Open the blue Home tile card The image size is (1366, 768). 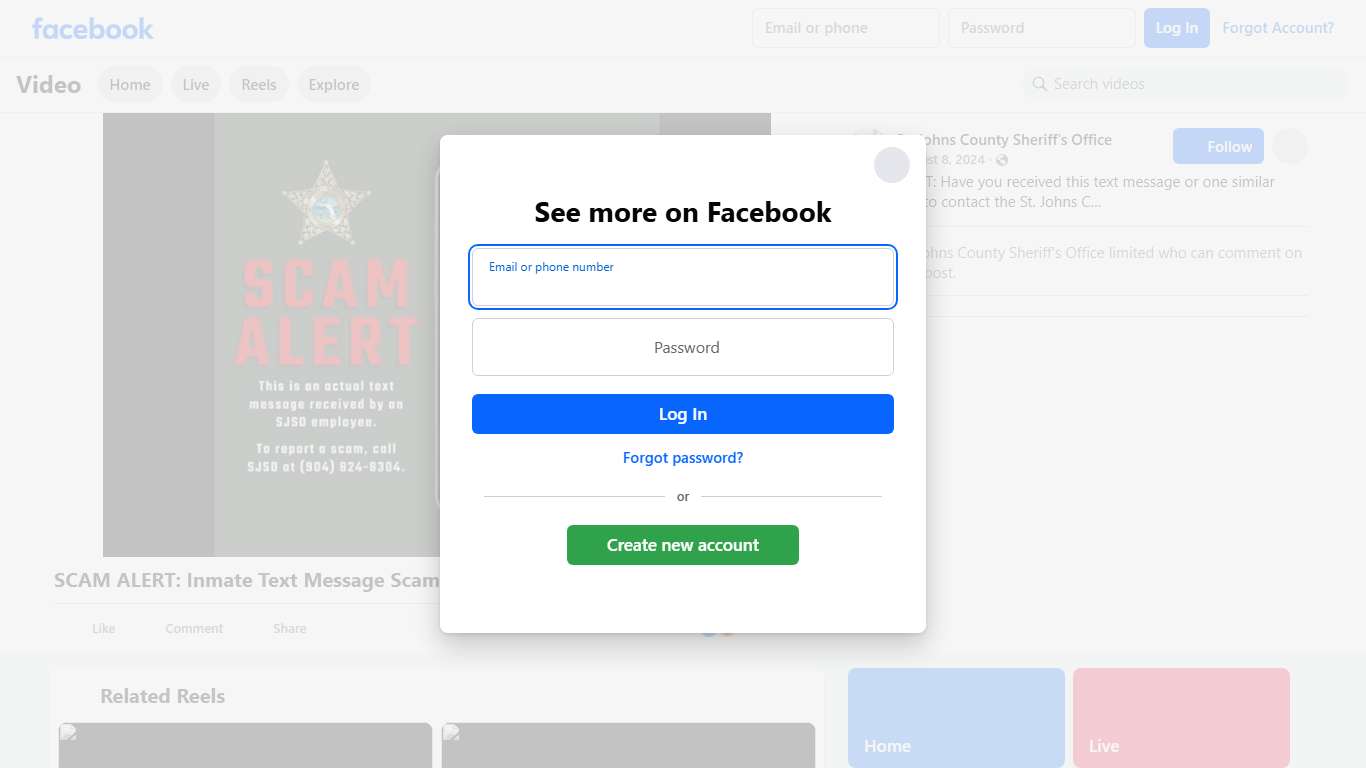(956, 718)
